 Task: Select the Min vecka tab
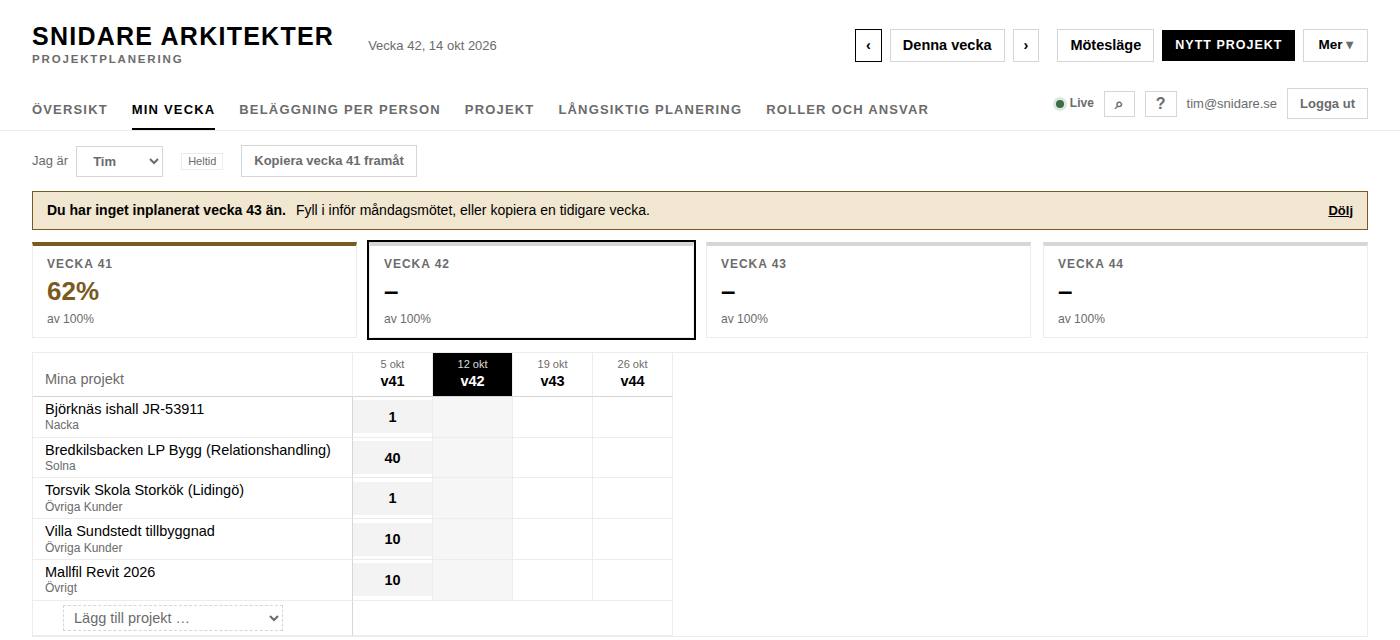pos(173,109)
